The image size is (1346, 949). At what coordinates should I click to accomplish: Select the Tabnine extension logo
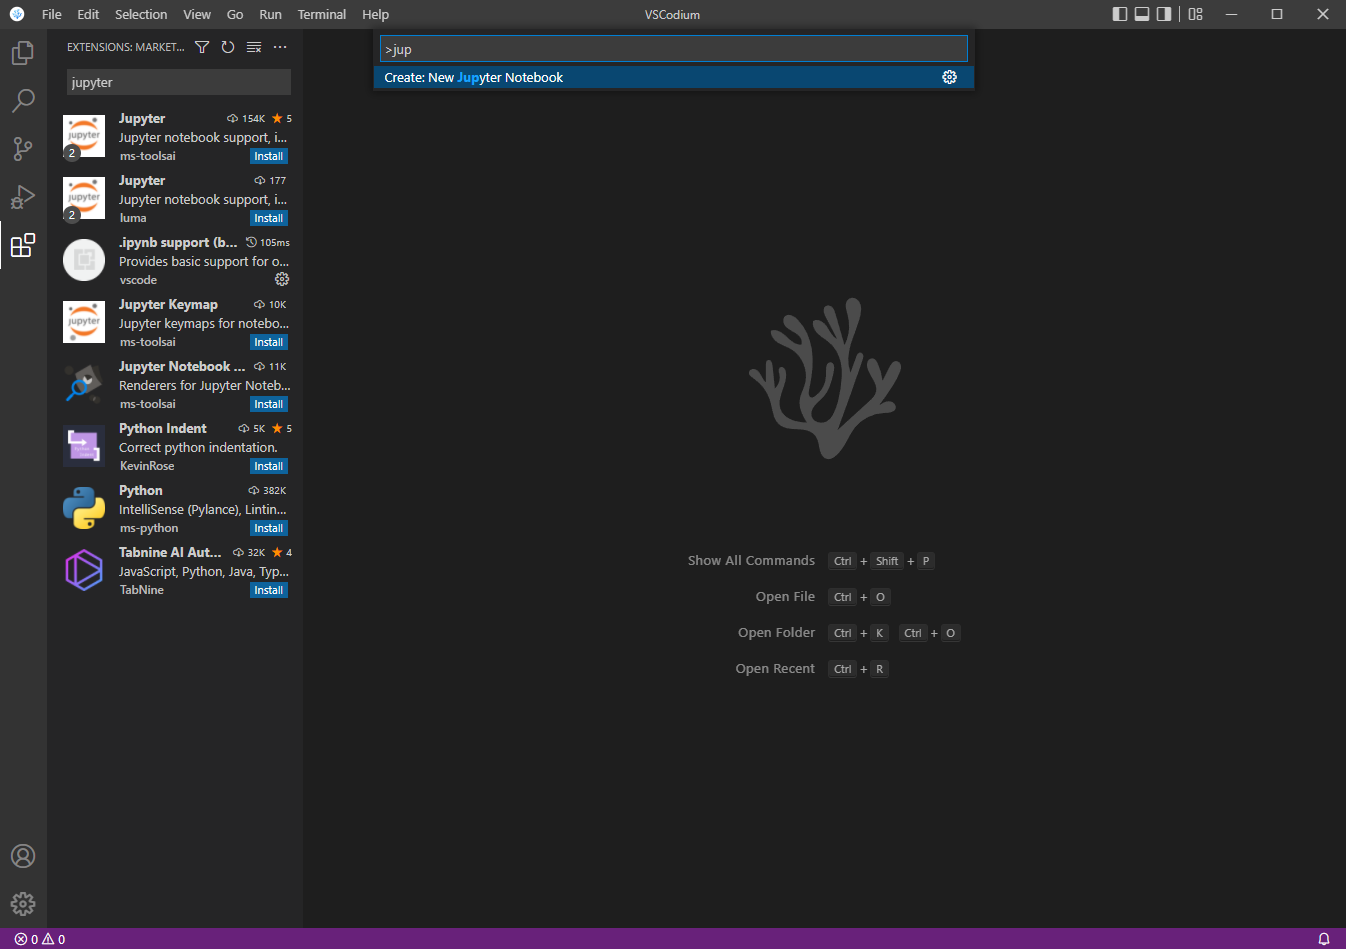tap(84, 570)
